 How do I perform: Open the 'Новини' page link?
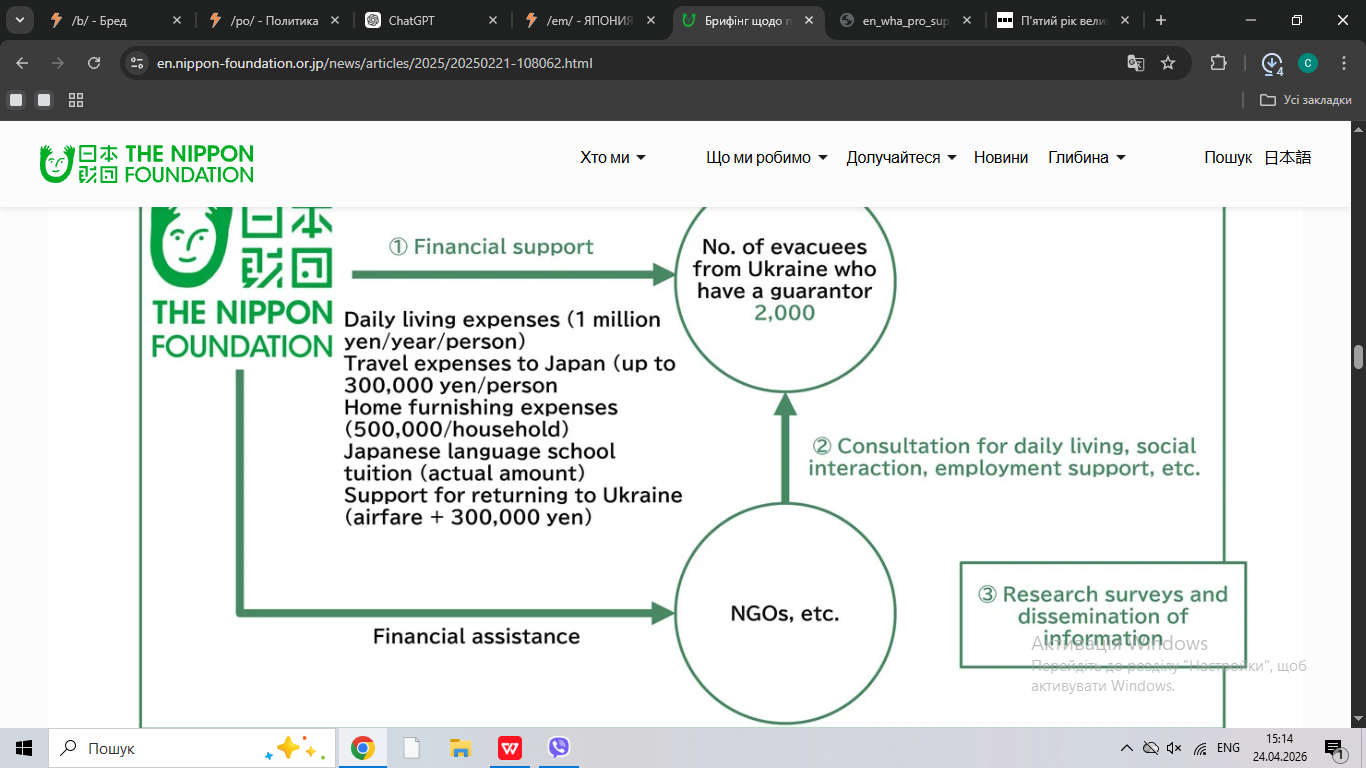coord(1001,157)
